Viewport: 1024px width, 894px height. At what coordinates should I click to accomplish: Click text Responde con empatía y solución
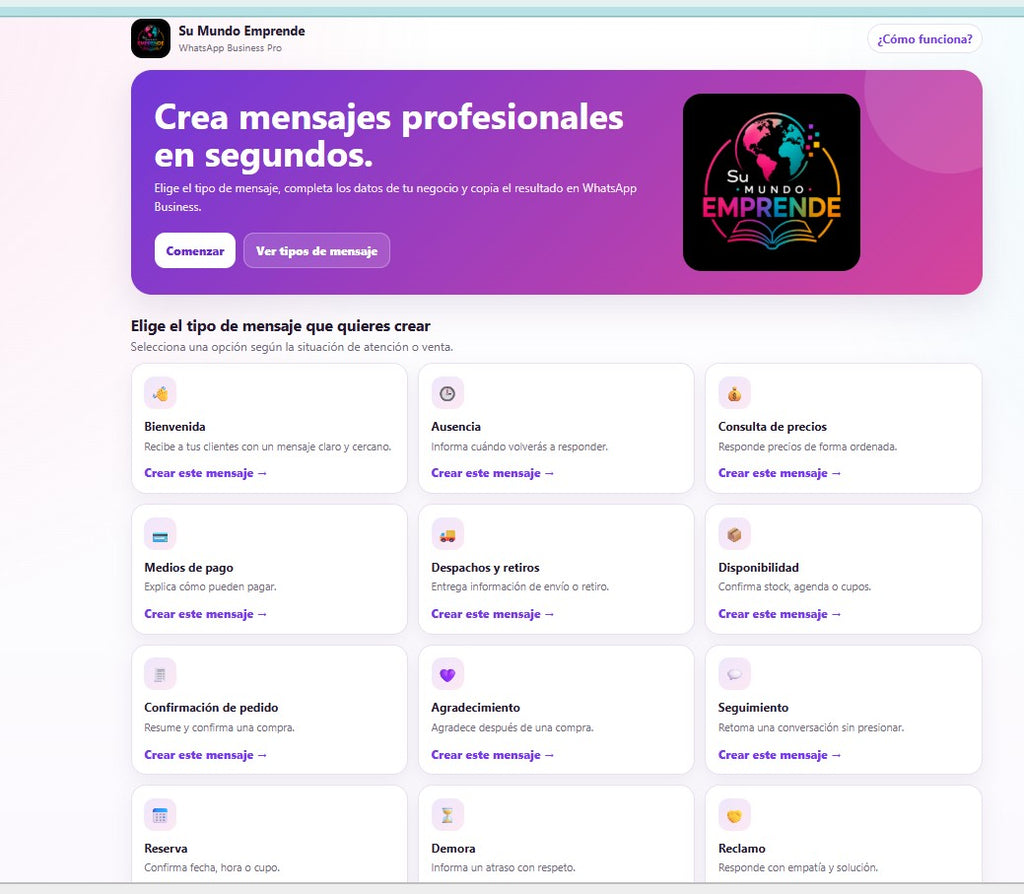coord(798,868)
